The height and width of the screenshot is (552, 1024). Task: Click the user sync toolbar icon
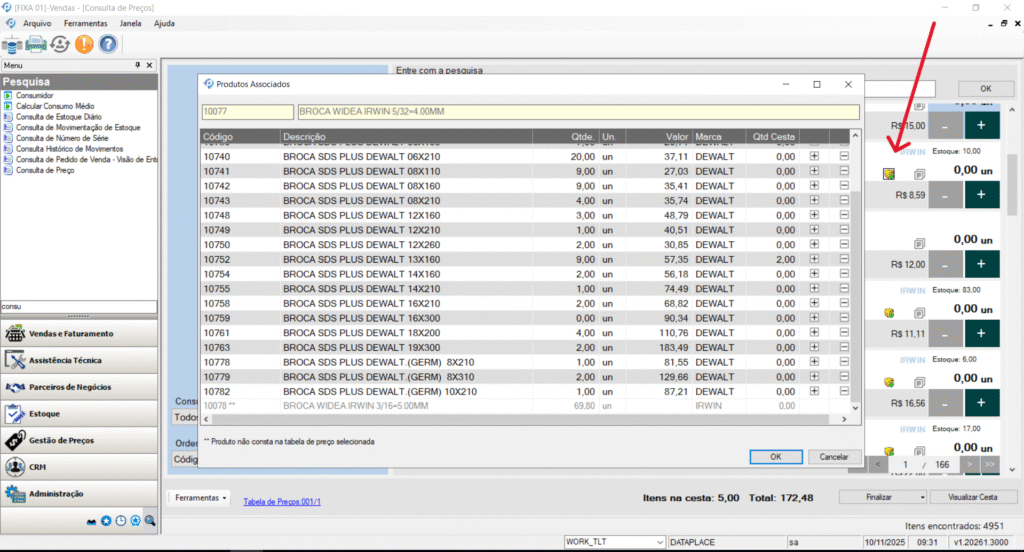click(x=60, y=44)
